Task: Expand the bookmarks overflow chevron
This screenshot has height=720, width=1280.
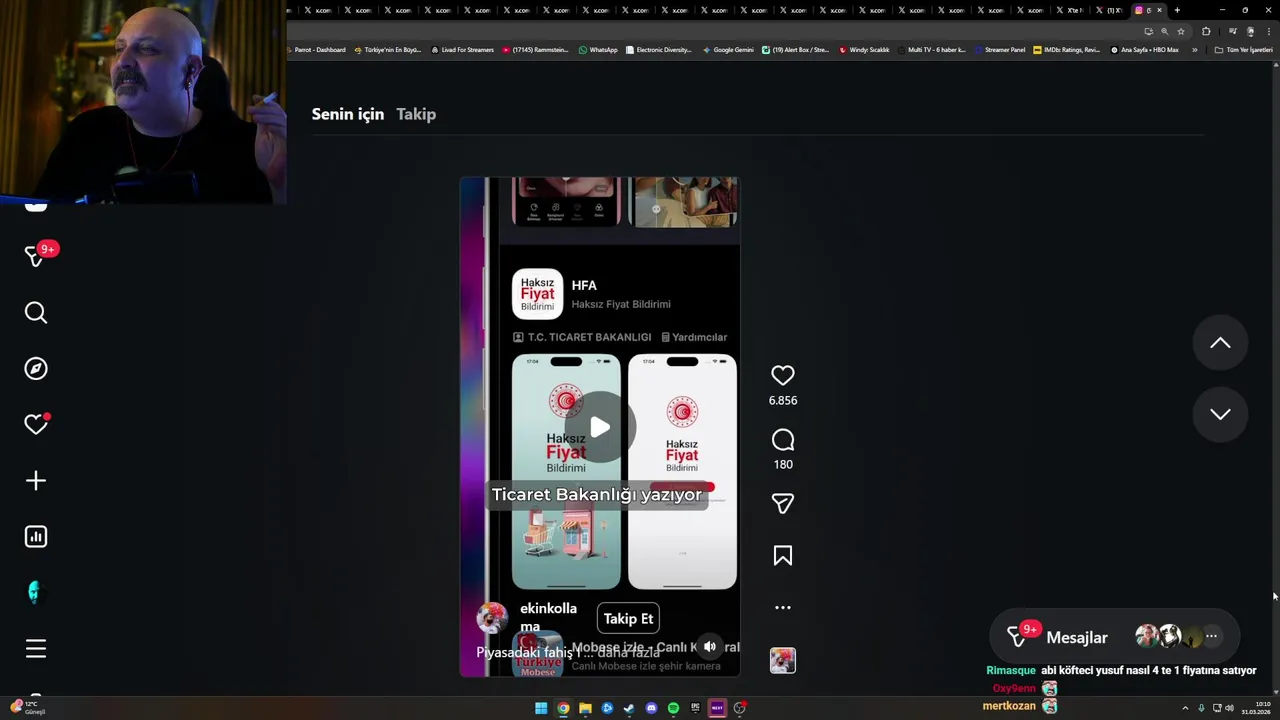Action: pos(1194,50)
